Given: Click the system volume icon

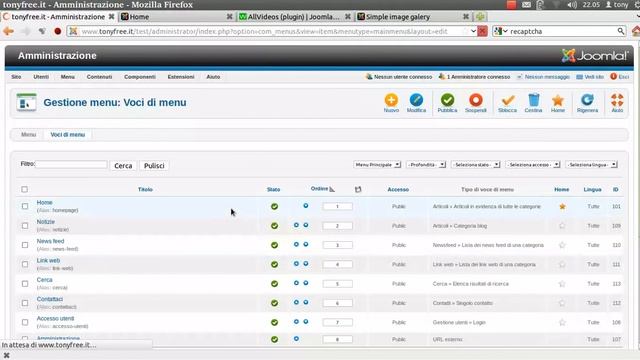Looking at the screenshot, I should (x=572, y=4).
